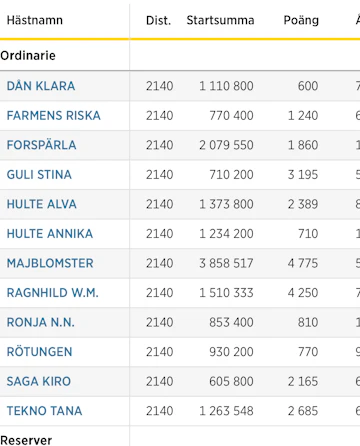
Task: Select RAGNHILD W.M. horse link
Action: (52, 293)
